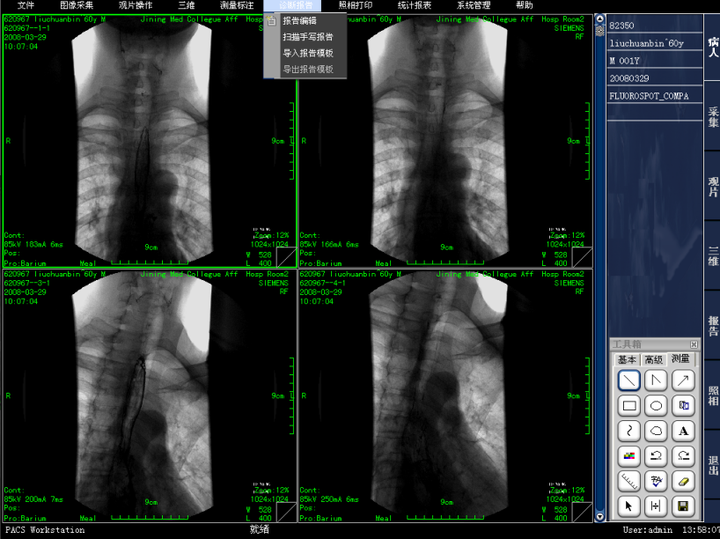Select the text annotation 'A' tool
The image size is (720, 539).
coord(683,431)
